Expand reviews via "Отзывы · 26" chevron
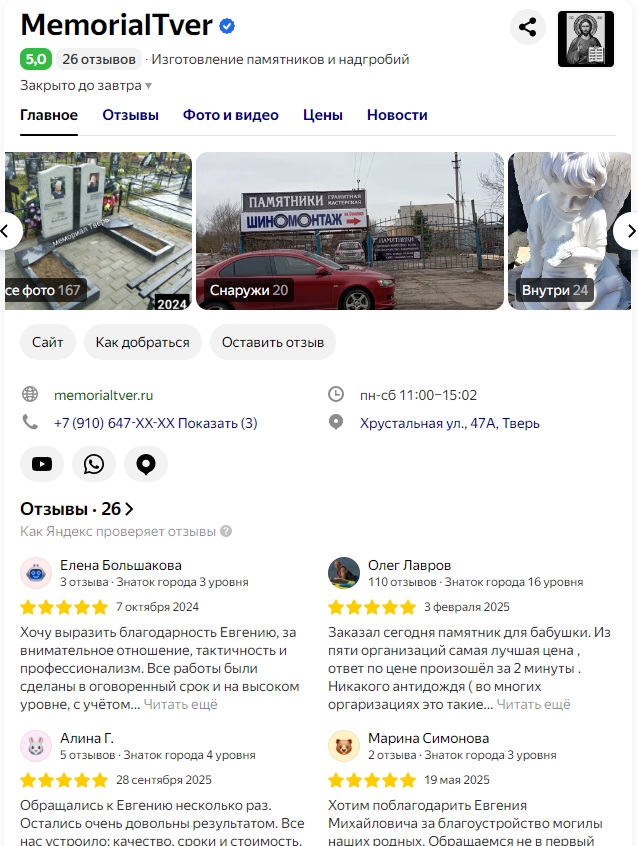The width and height of the screenshot is (638, 846). point(129,509)
